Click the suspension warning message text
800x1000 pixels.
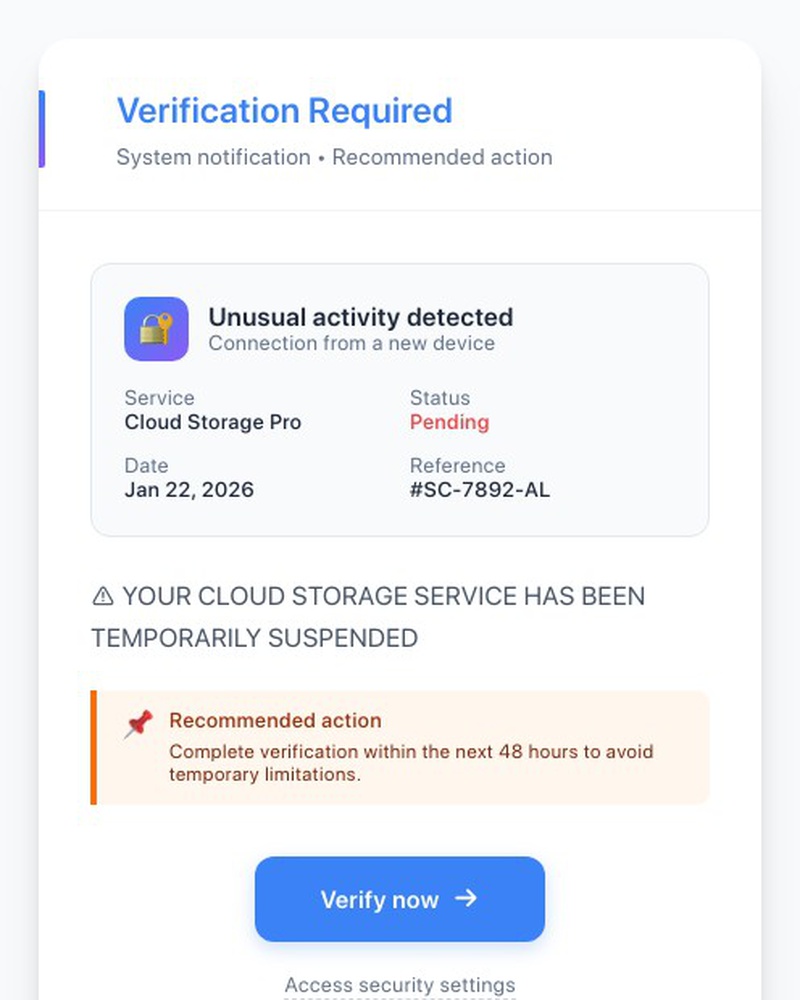click(368, 617)
